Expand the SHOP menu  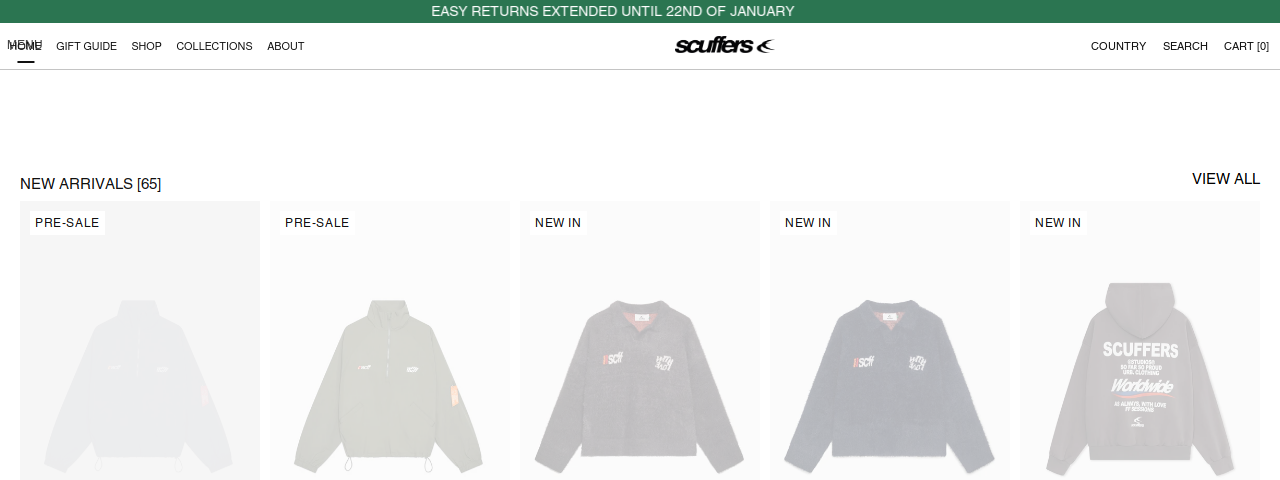pyautogui.click(x=146, y=46)
